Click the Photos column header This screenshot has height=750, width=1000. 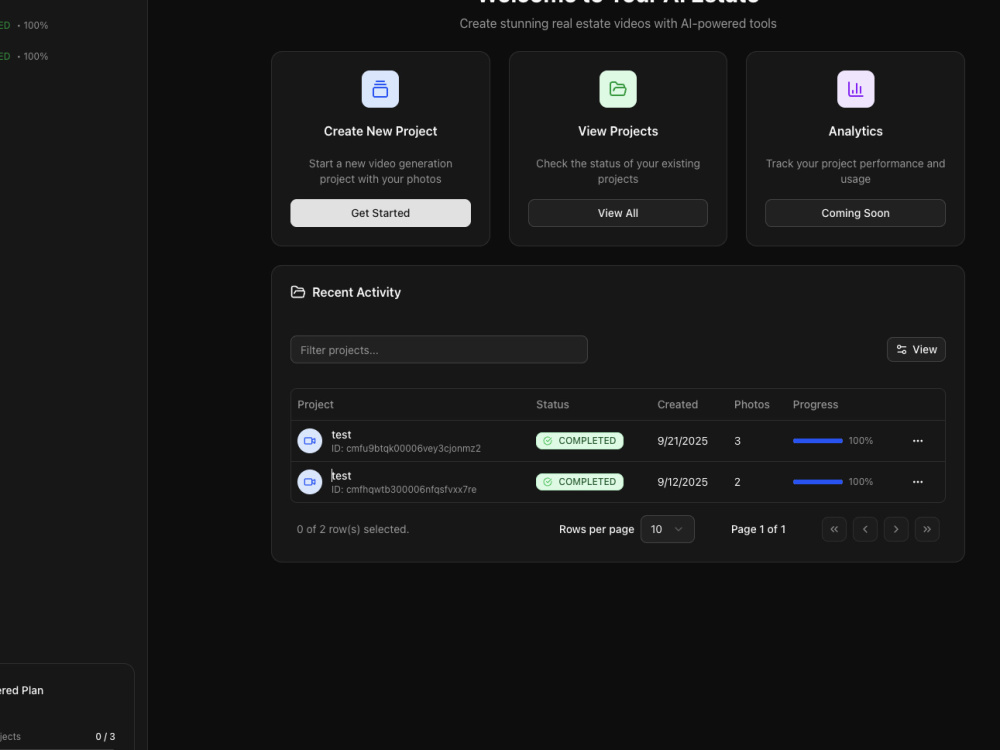coord(751,404)
